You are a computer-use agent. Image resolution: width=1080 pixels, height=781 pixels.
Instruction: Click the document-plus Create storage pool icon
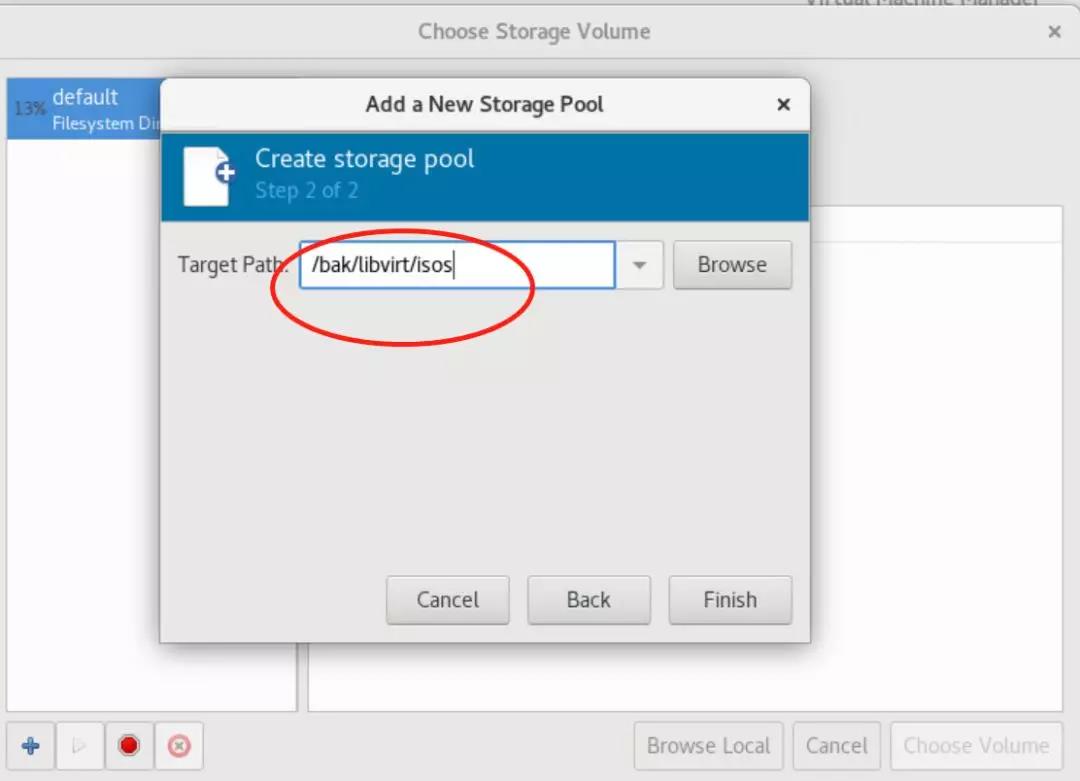click(x=209, y=176)
